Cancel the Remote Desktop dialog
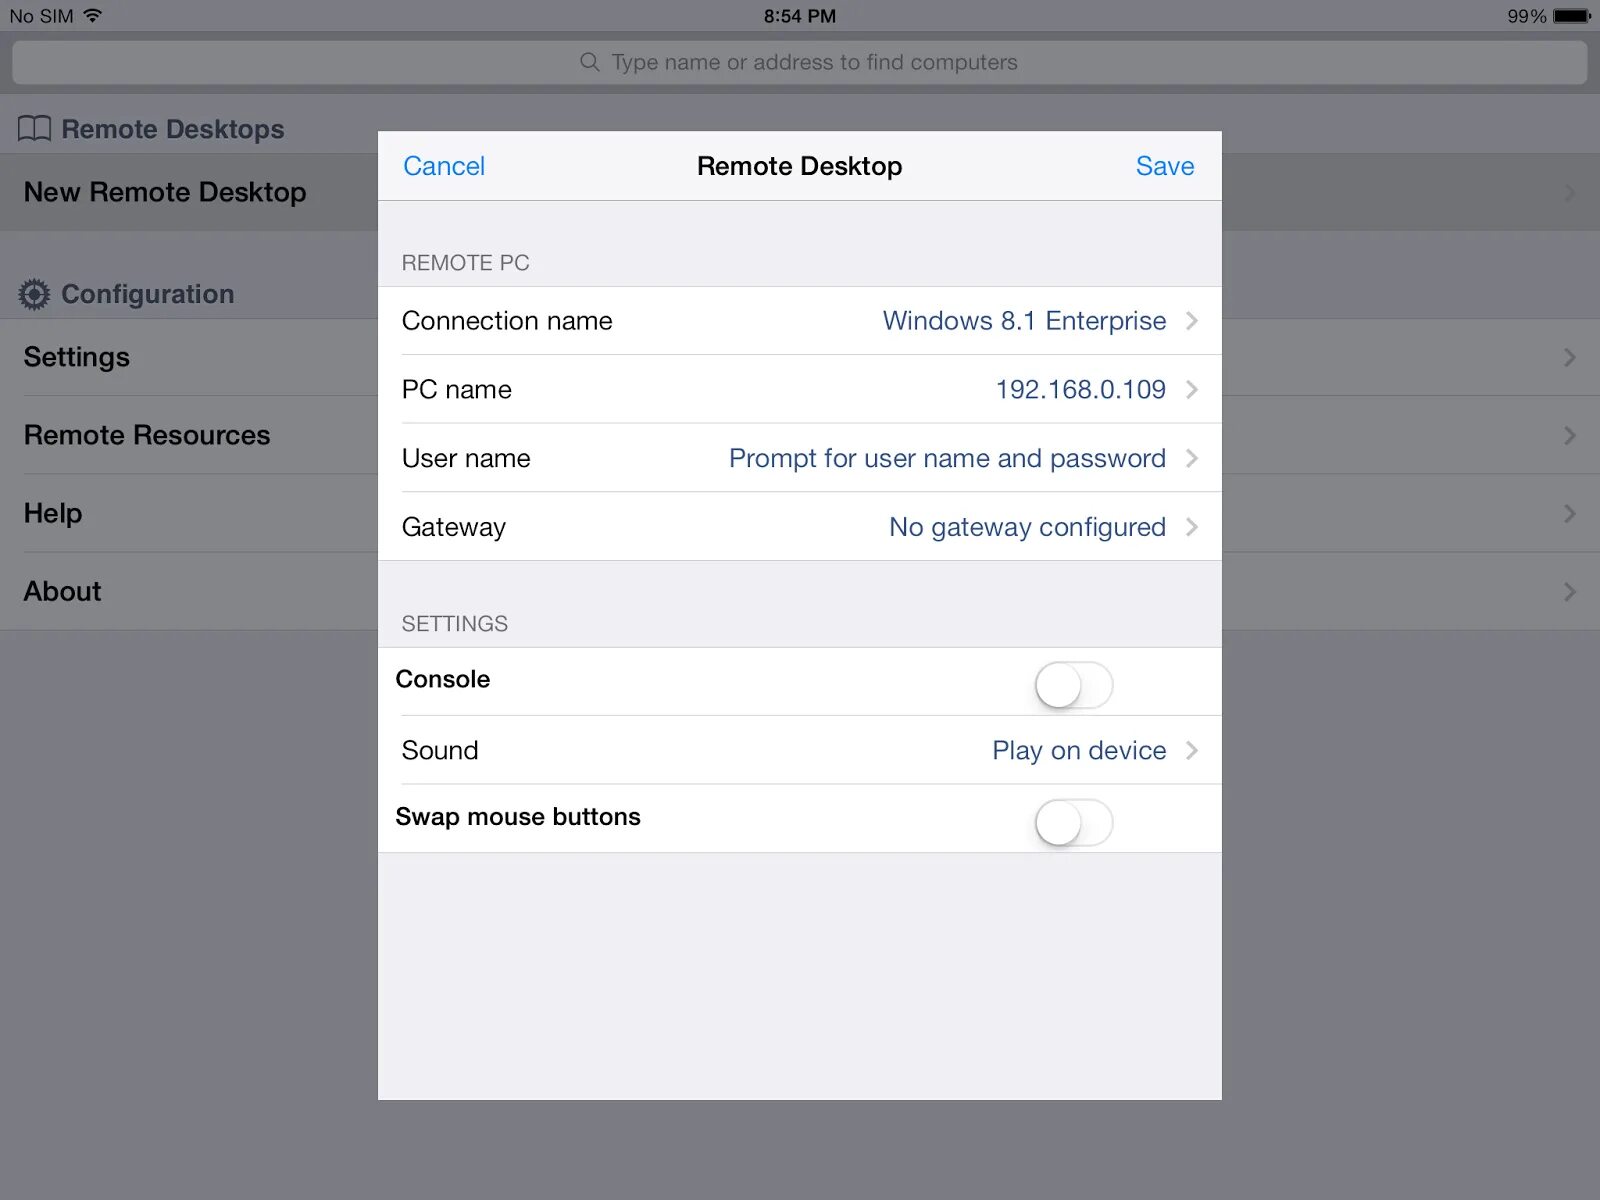Screen dimensions: 1600x1200 [x=444, y=166]
